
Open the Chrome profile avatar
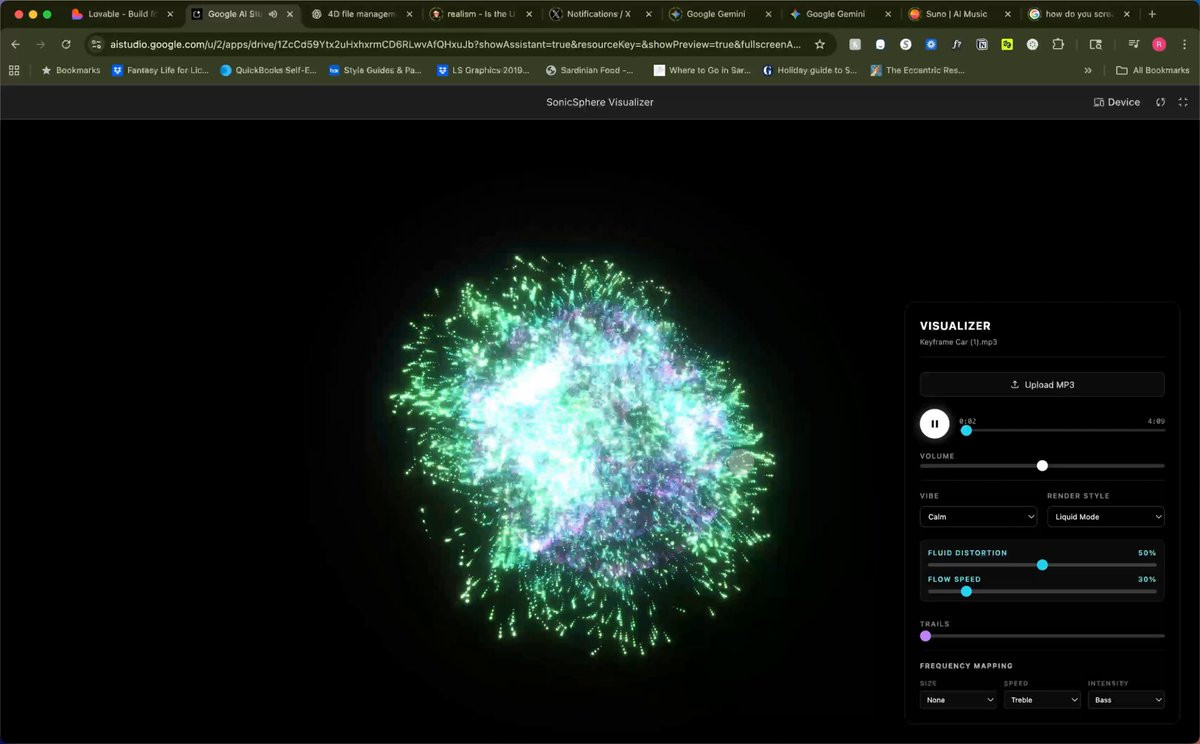tap(1159, 44)
